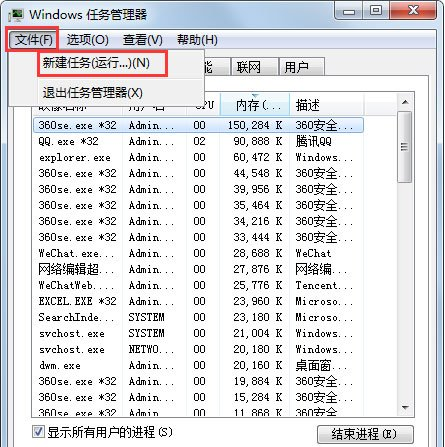Click the 33,444 K memory value
Screen dimensions: 445x447
(258, 237)
